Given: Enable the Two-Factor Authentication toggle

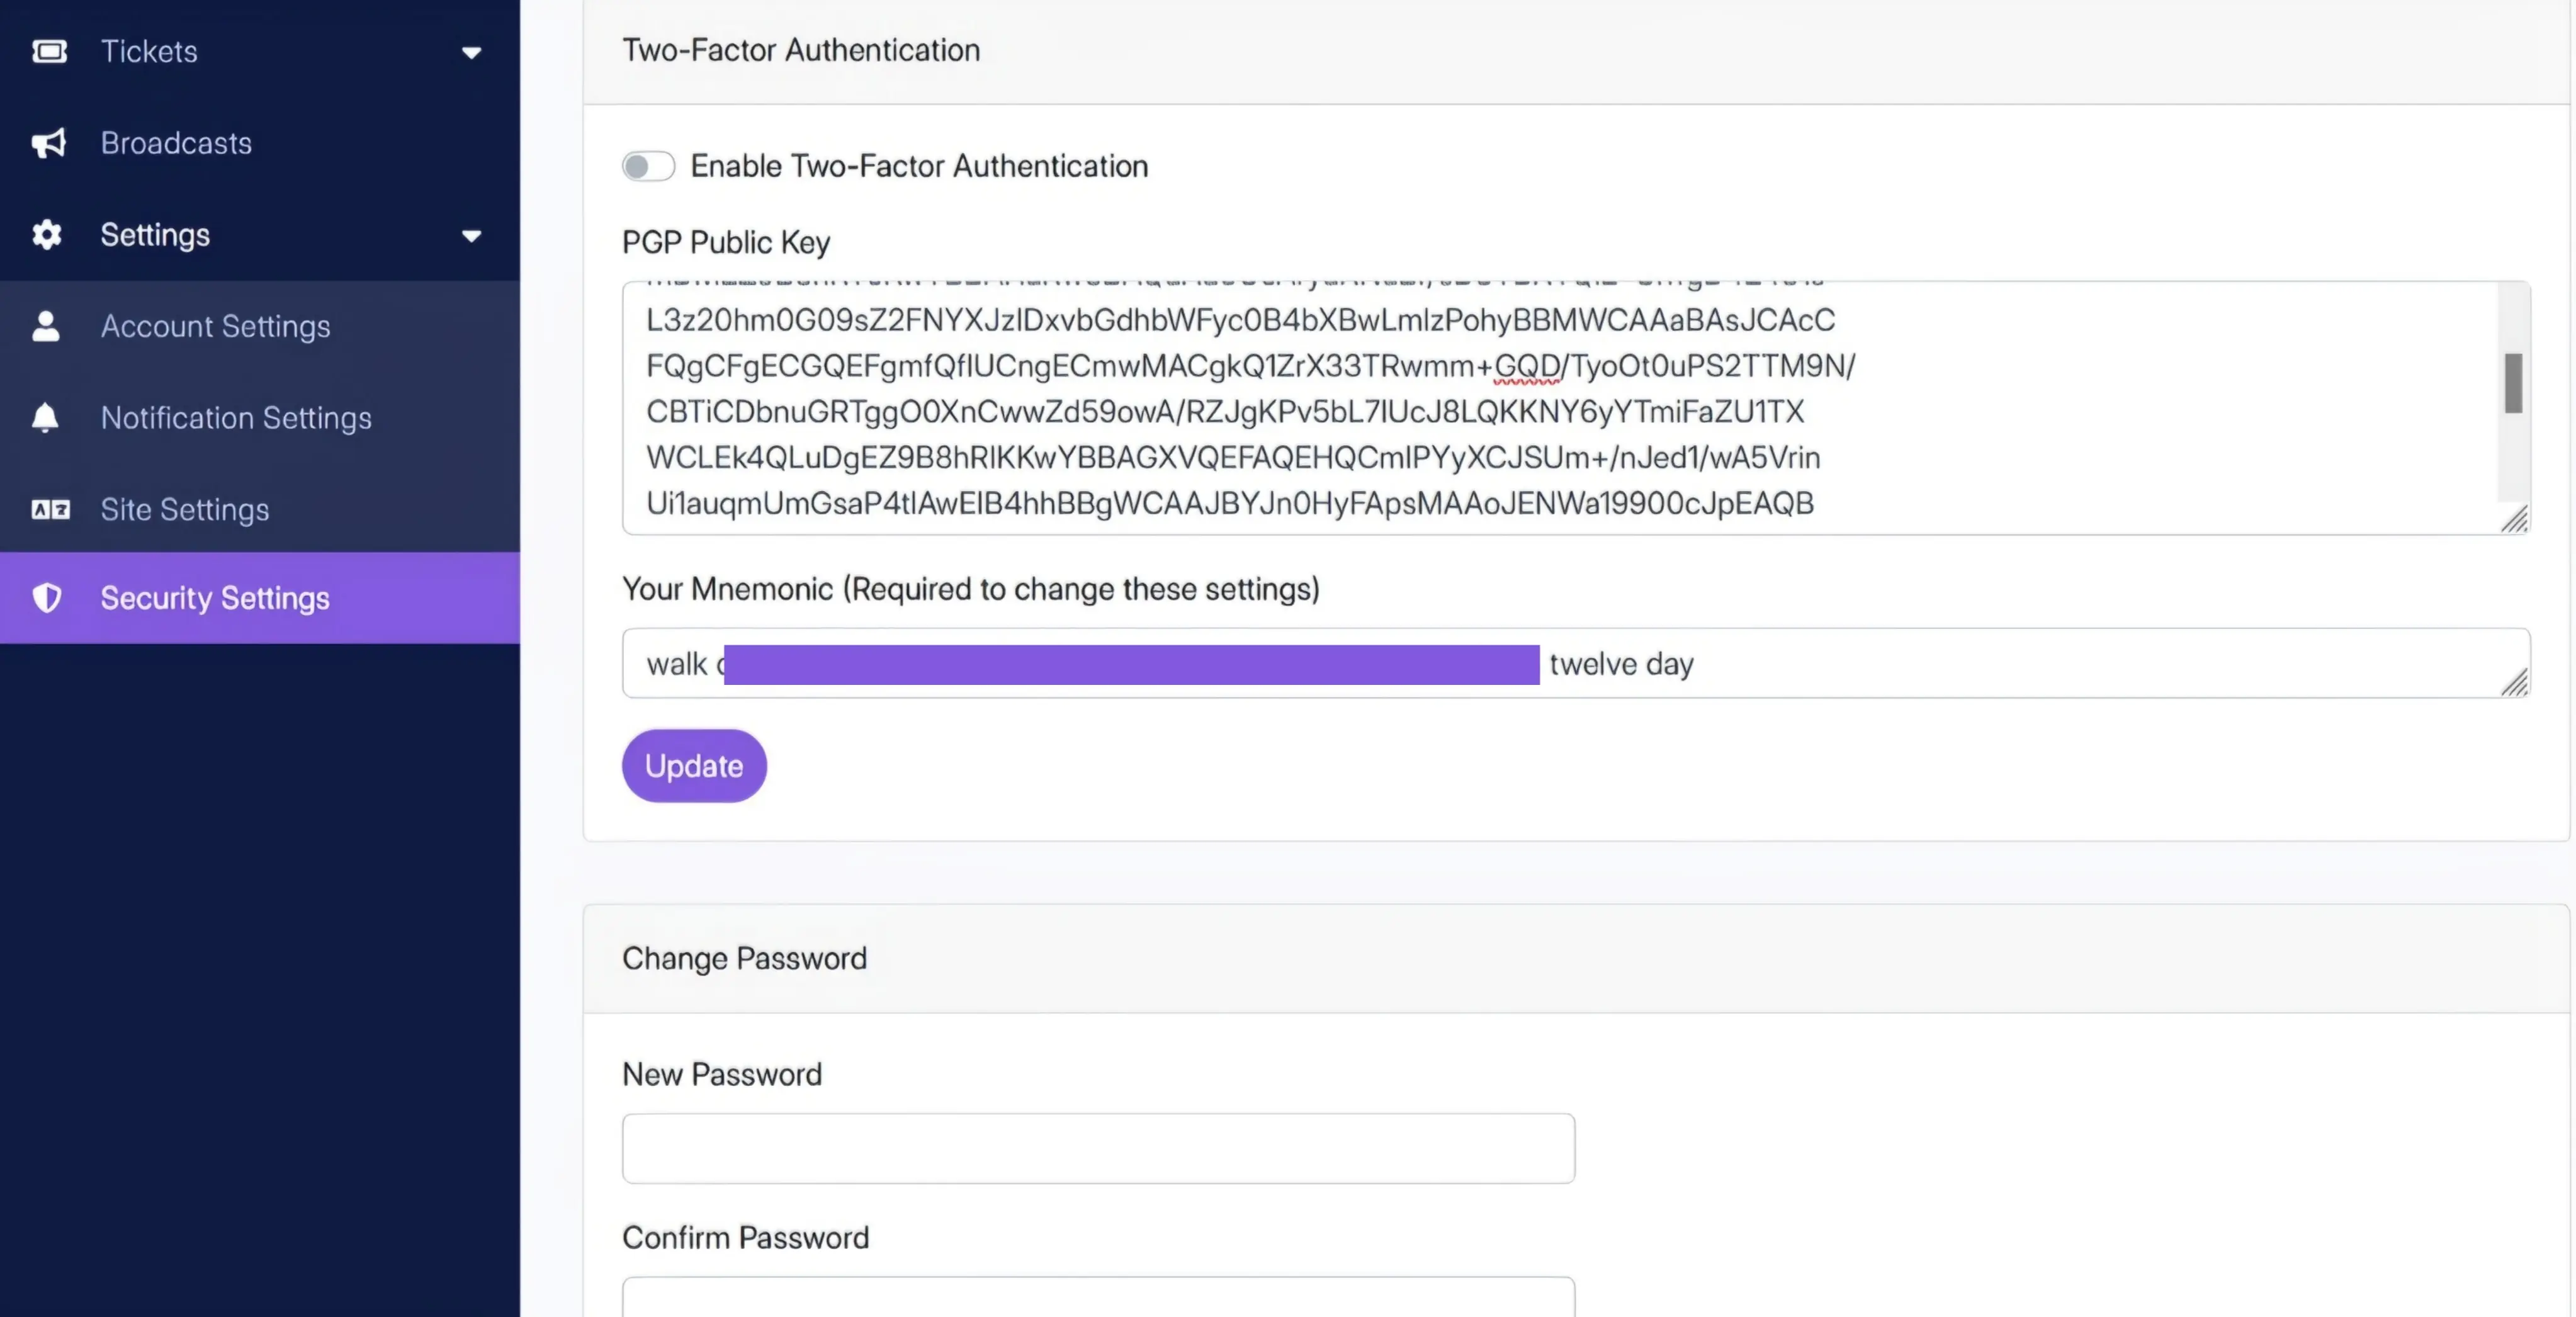Looking at the screenshot, I should (x=648, y=166).
